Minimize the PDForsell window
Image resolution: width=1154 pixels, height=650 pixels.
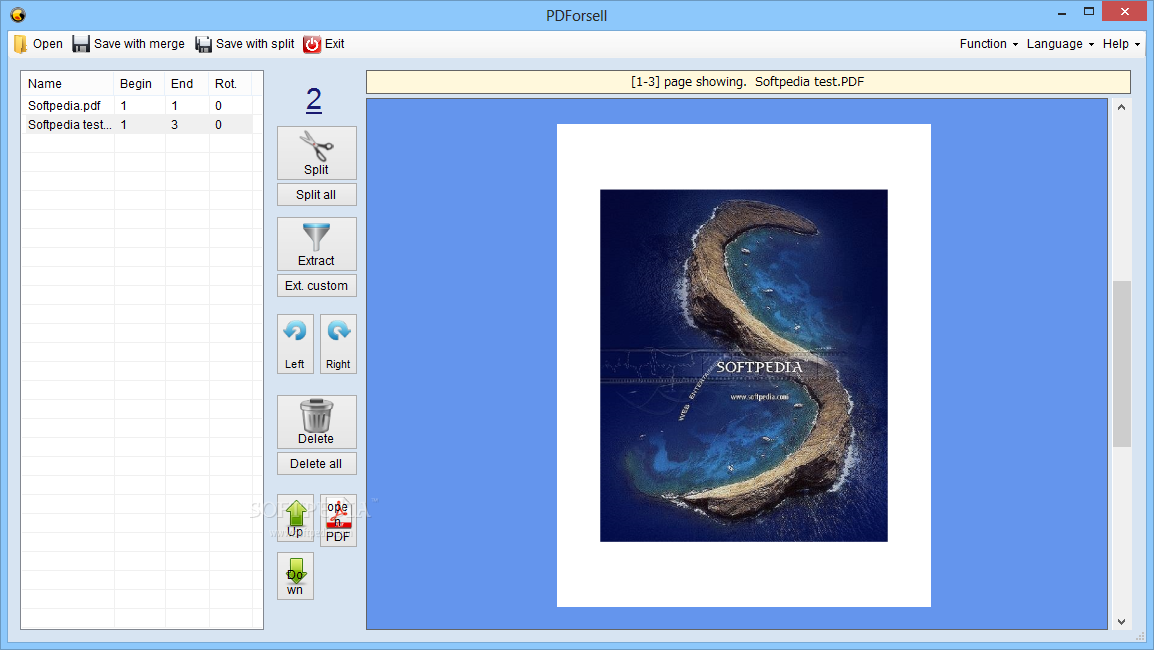tap(1062, 13)
